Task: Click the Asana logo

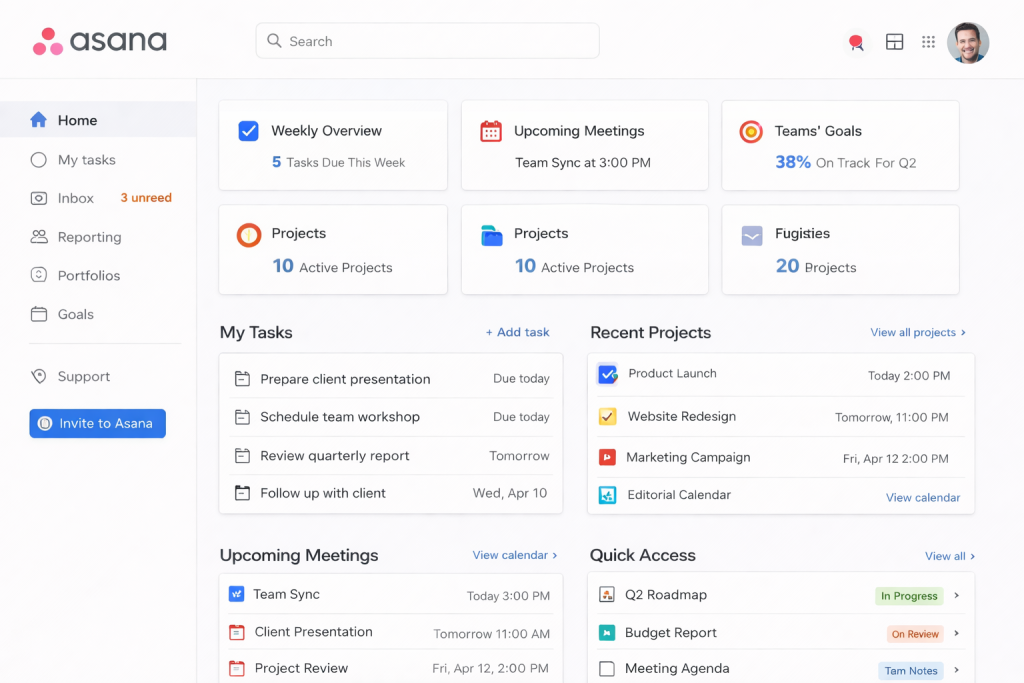Action: click(x=99, y=41)
